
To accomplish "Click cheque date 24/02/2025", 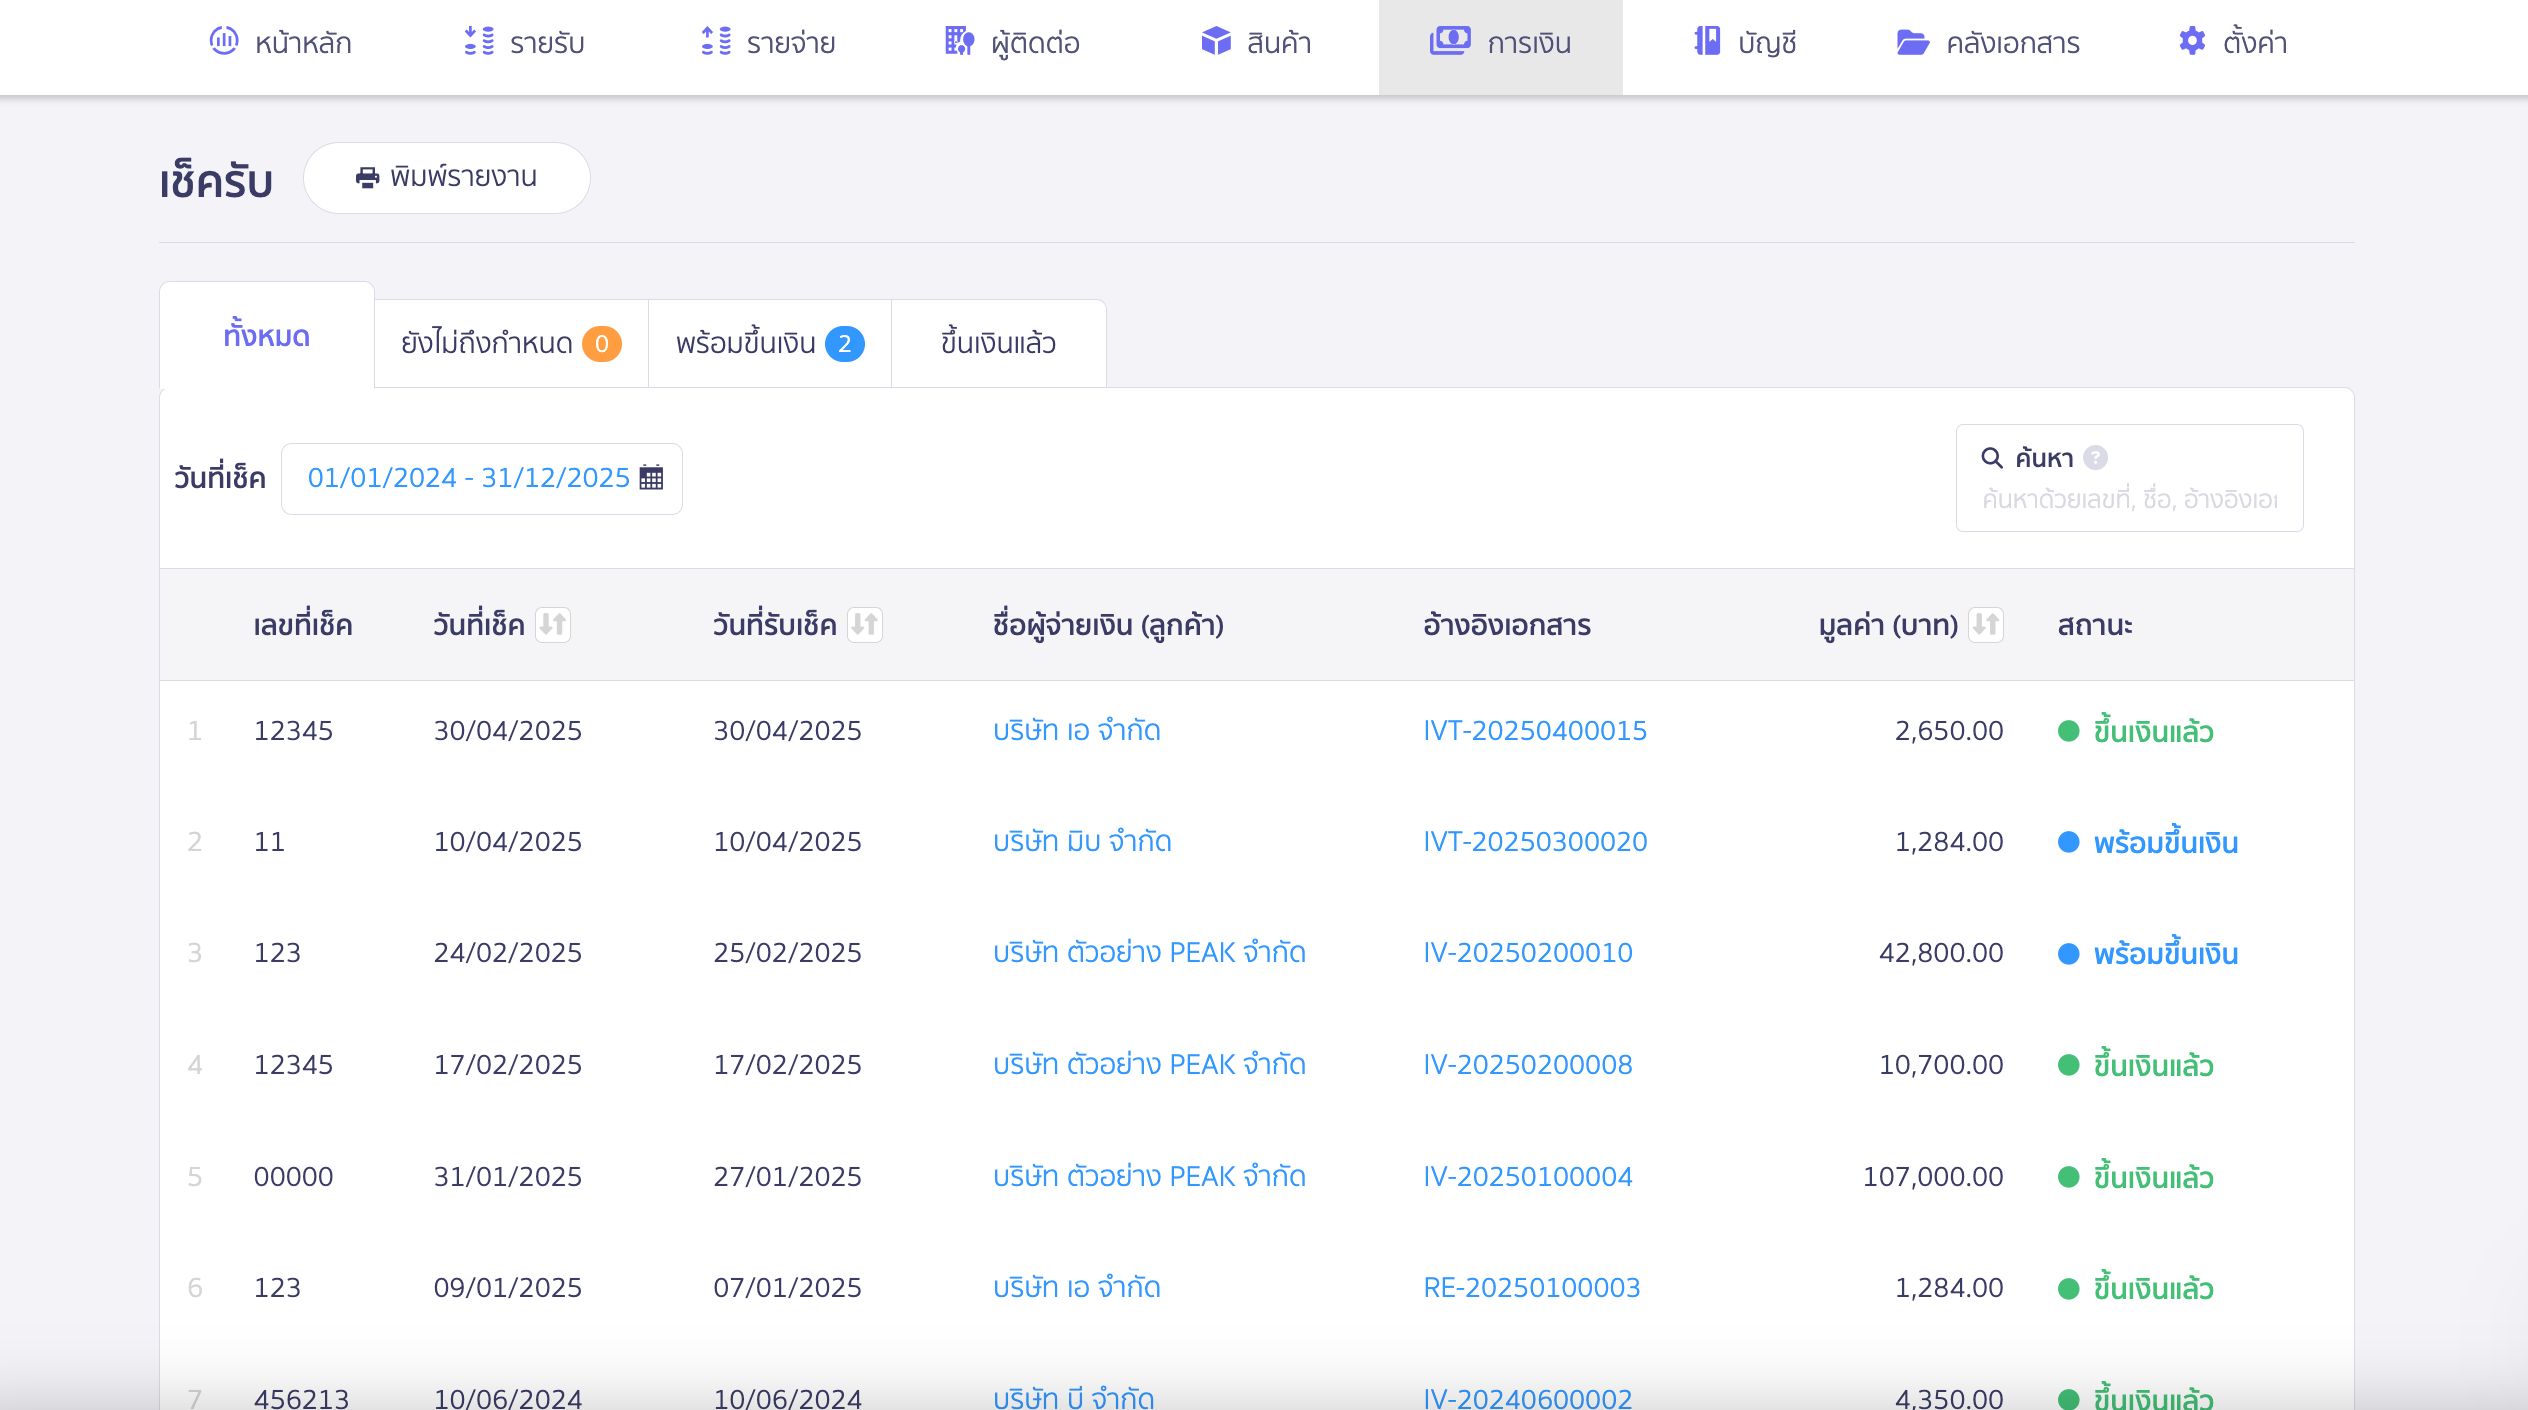I will pyautogui.click(x=507, y=952).
